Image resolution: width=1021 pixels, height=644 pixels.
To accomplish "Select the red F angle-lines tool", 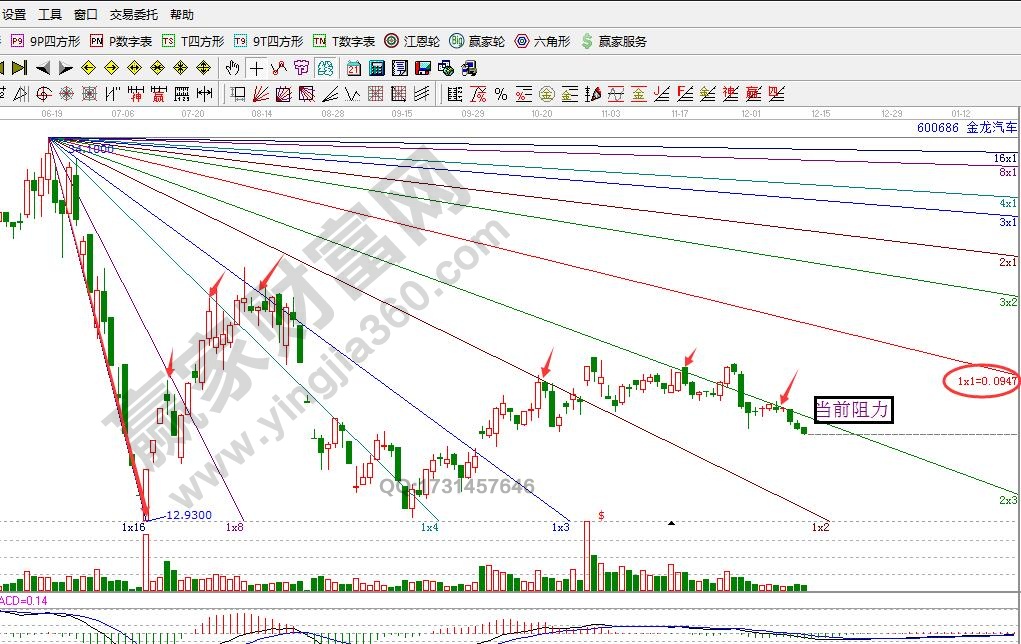I will click(x=684, y=94).
